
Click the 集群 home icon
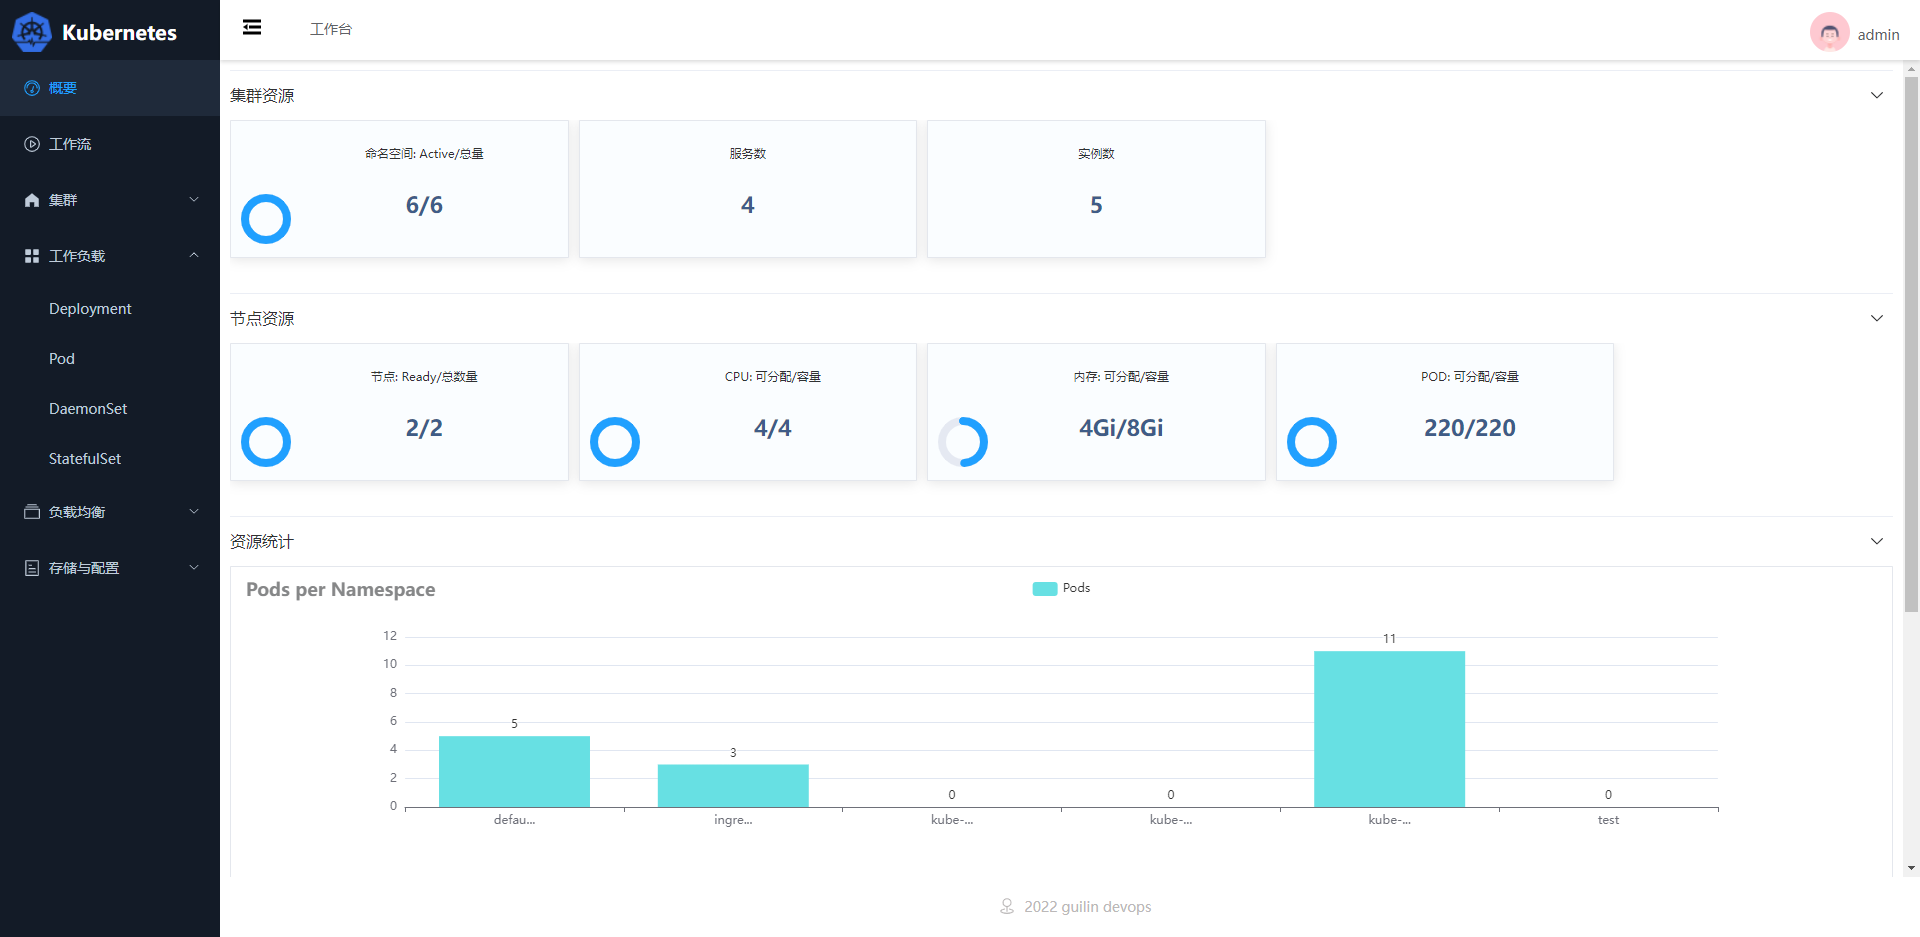(32, 200)
